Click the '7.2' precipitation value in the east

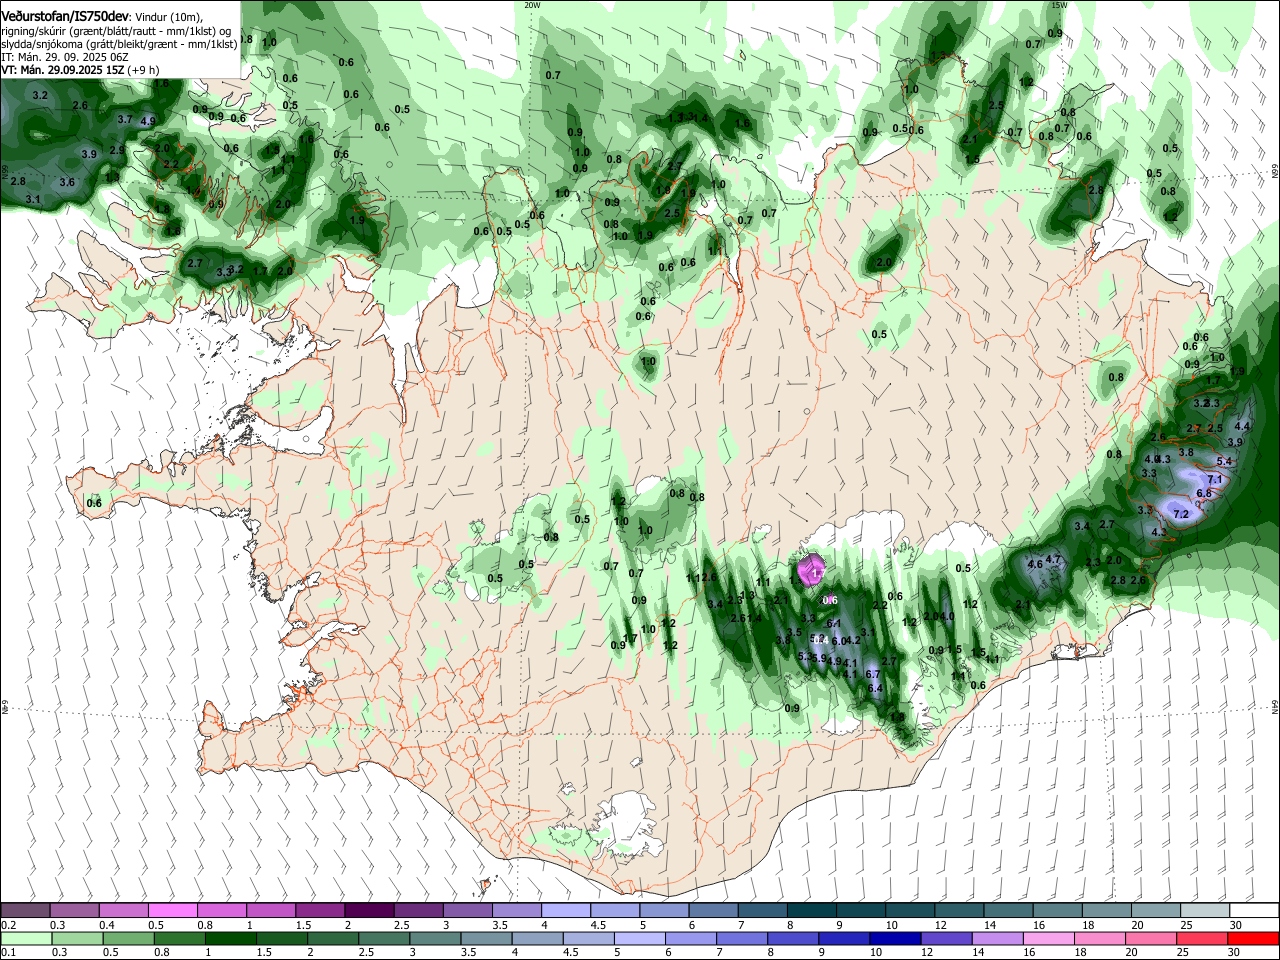1180,515
